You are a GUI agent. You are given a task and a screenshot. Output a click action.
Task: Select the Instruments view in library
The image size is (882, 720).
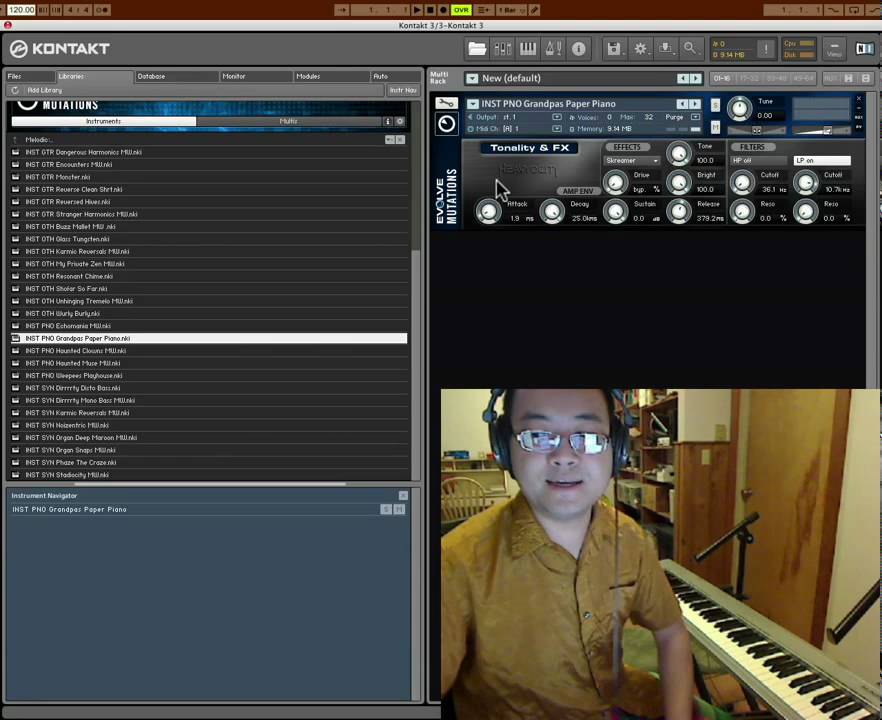point(104,122)
